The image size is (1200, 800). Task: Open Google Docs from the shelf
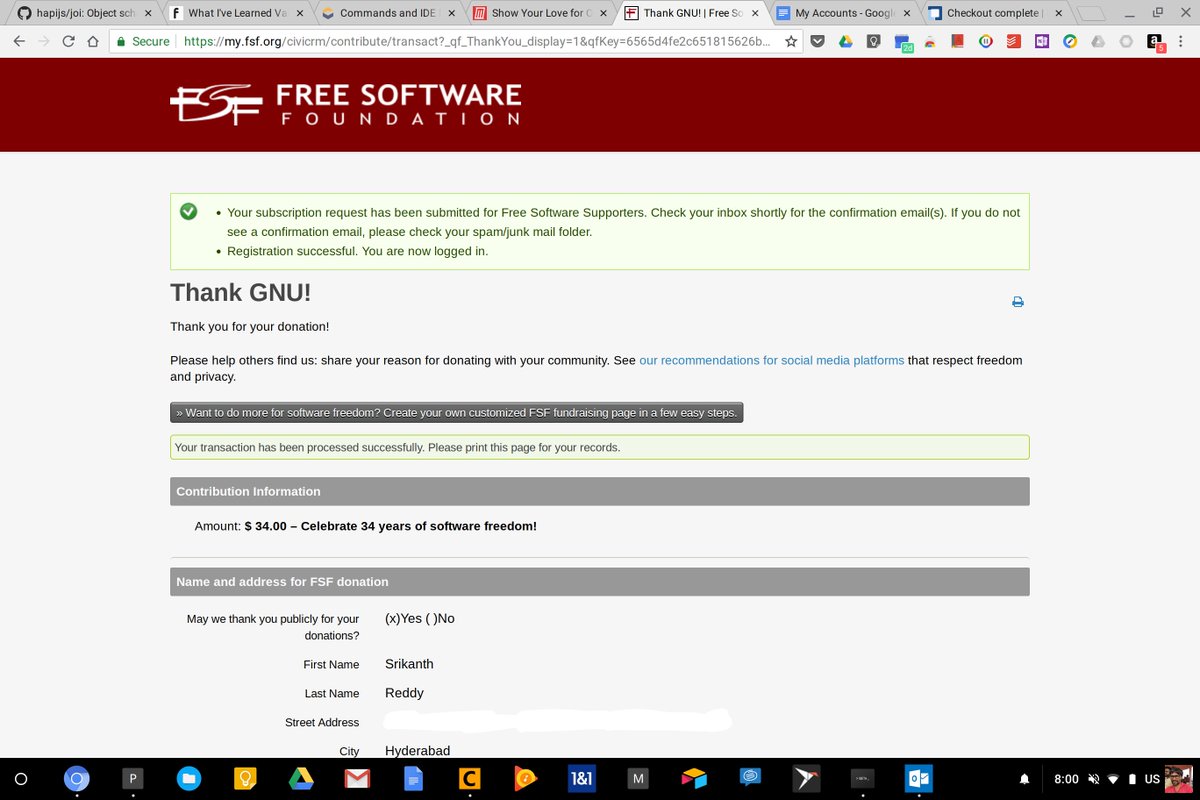tap(413, 779)
